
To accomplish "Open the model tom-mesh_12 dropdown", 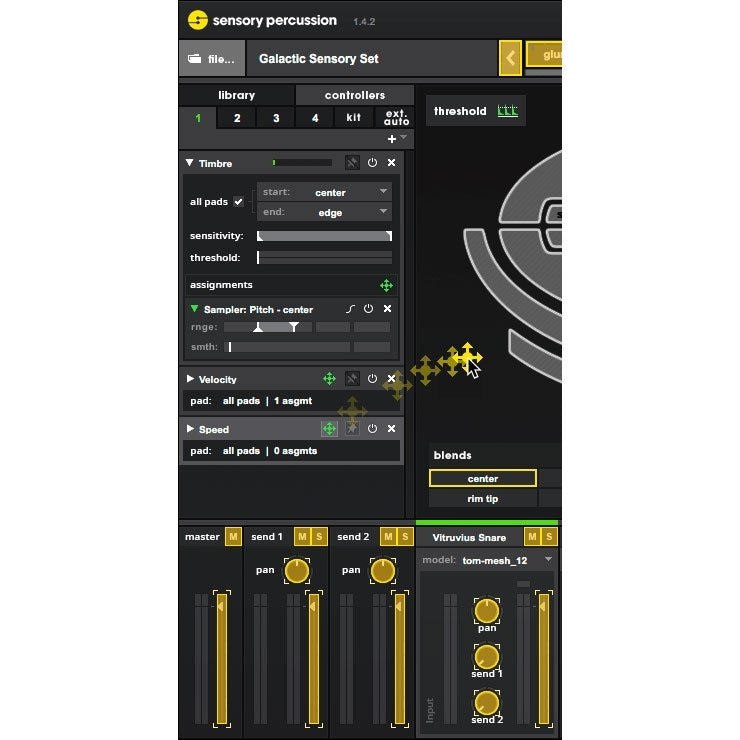I will coord(487,560).
